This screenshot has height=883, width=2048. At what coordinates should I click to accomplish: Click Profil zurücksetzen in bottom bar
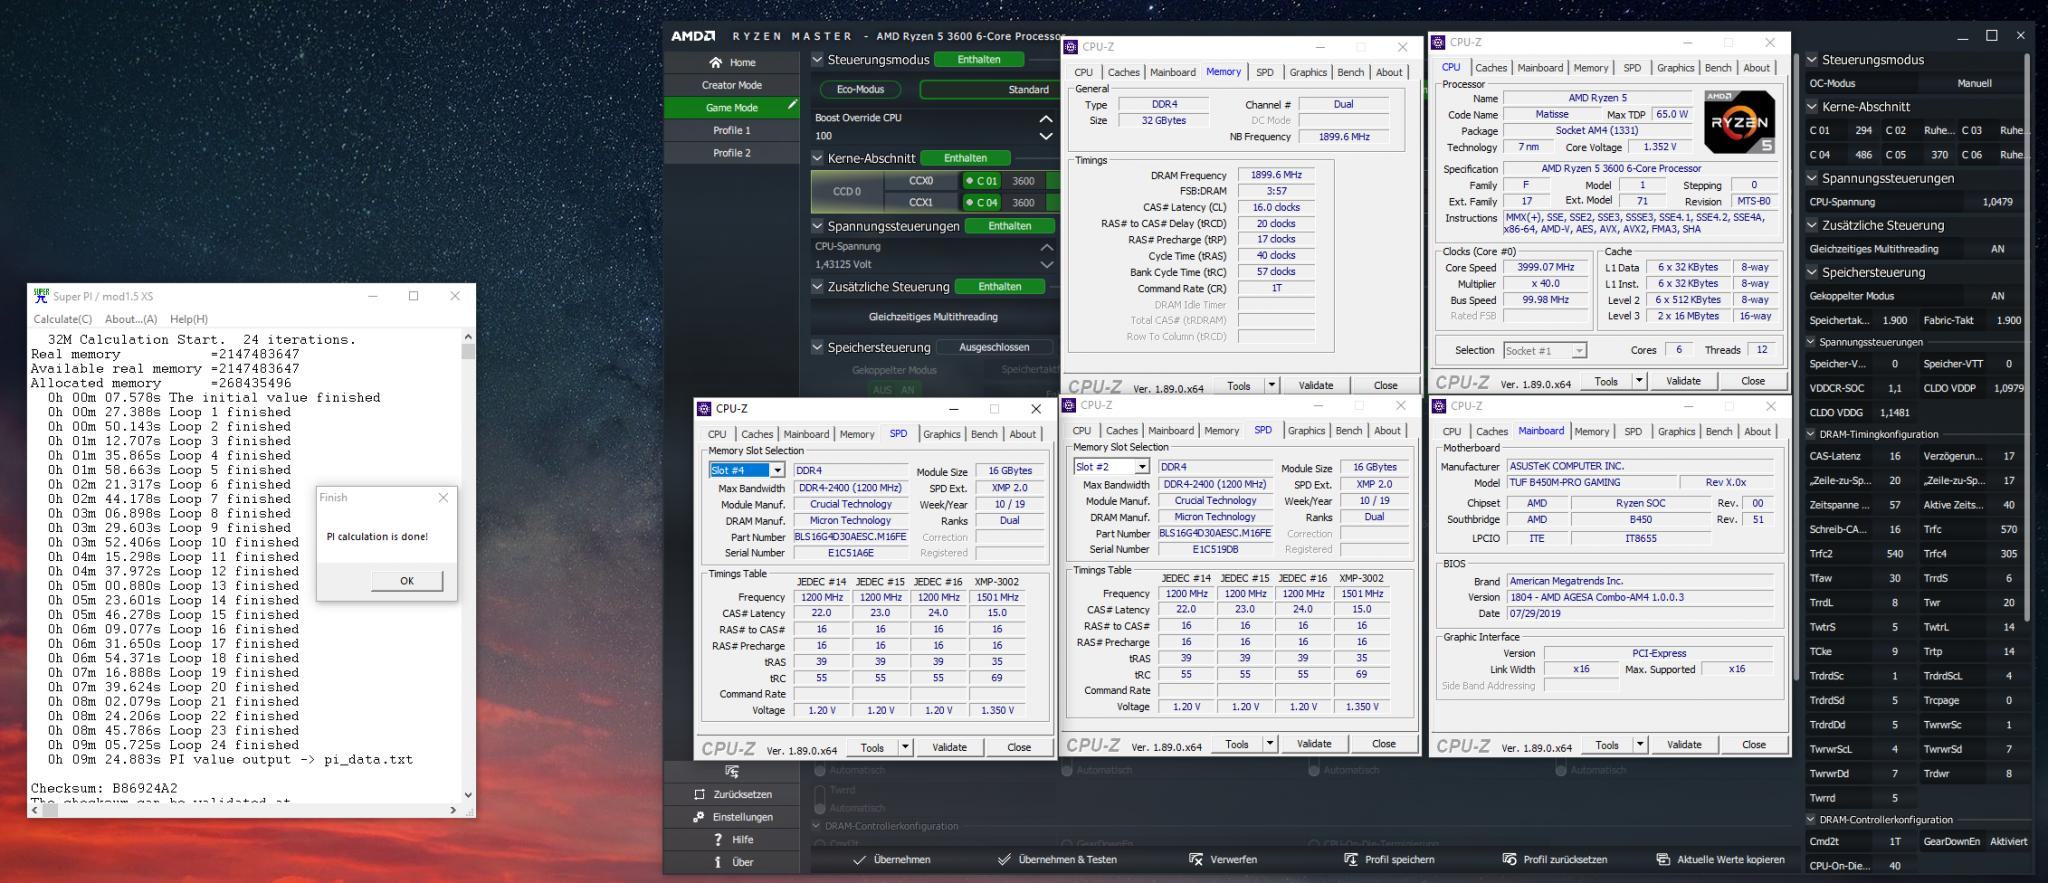click(x=1554, y=859)
